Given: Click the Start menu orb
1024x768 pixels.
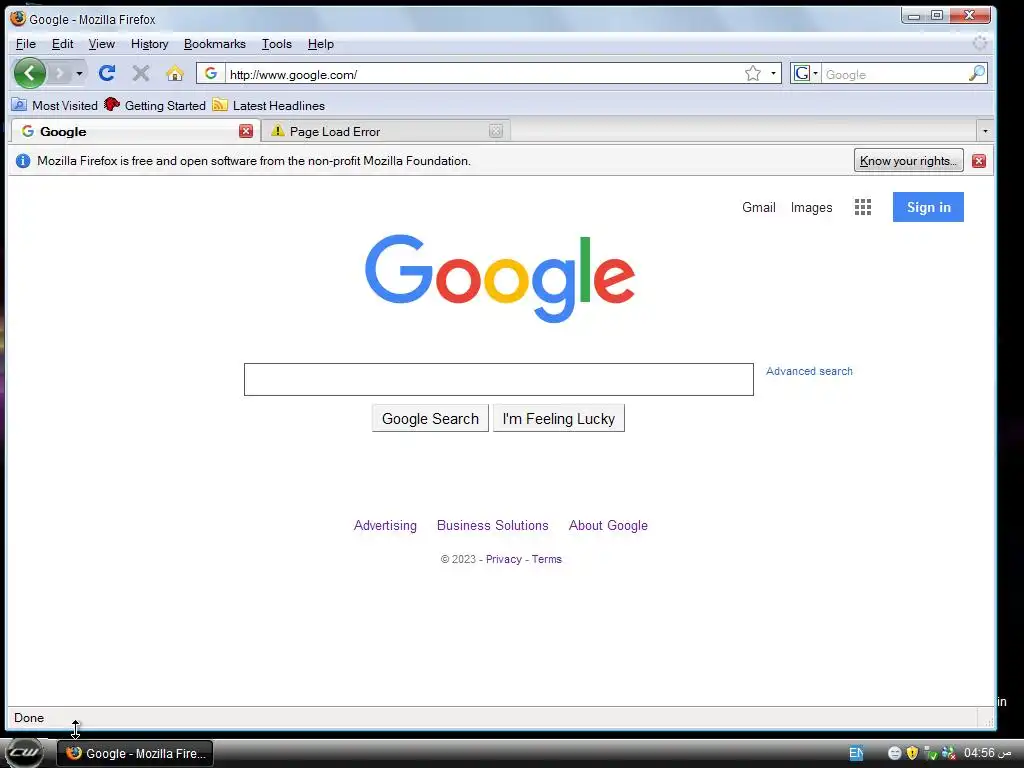Looking at the screenshot, I should pyautogui.click(x=24, y=752).
